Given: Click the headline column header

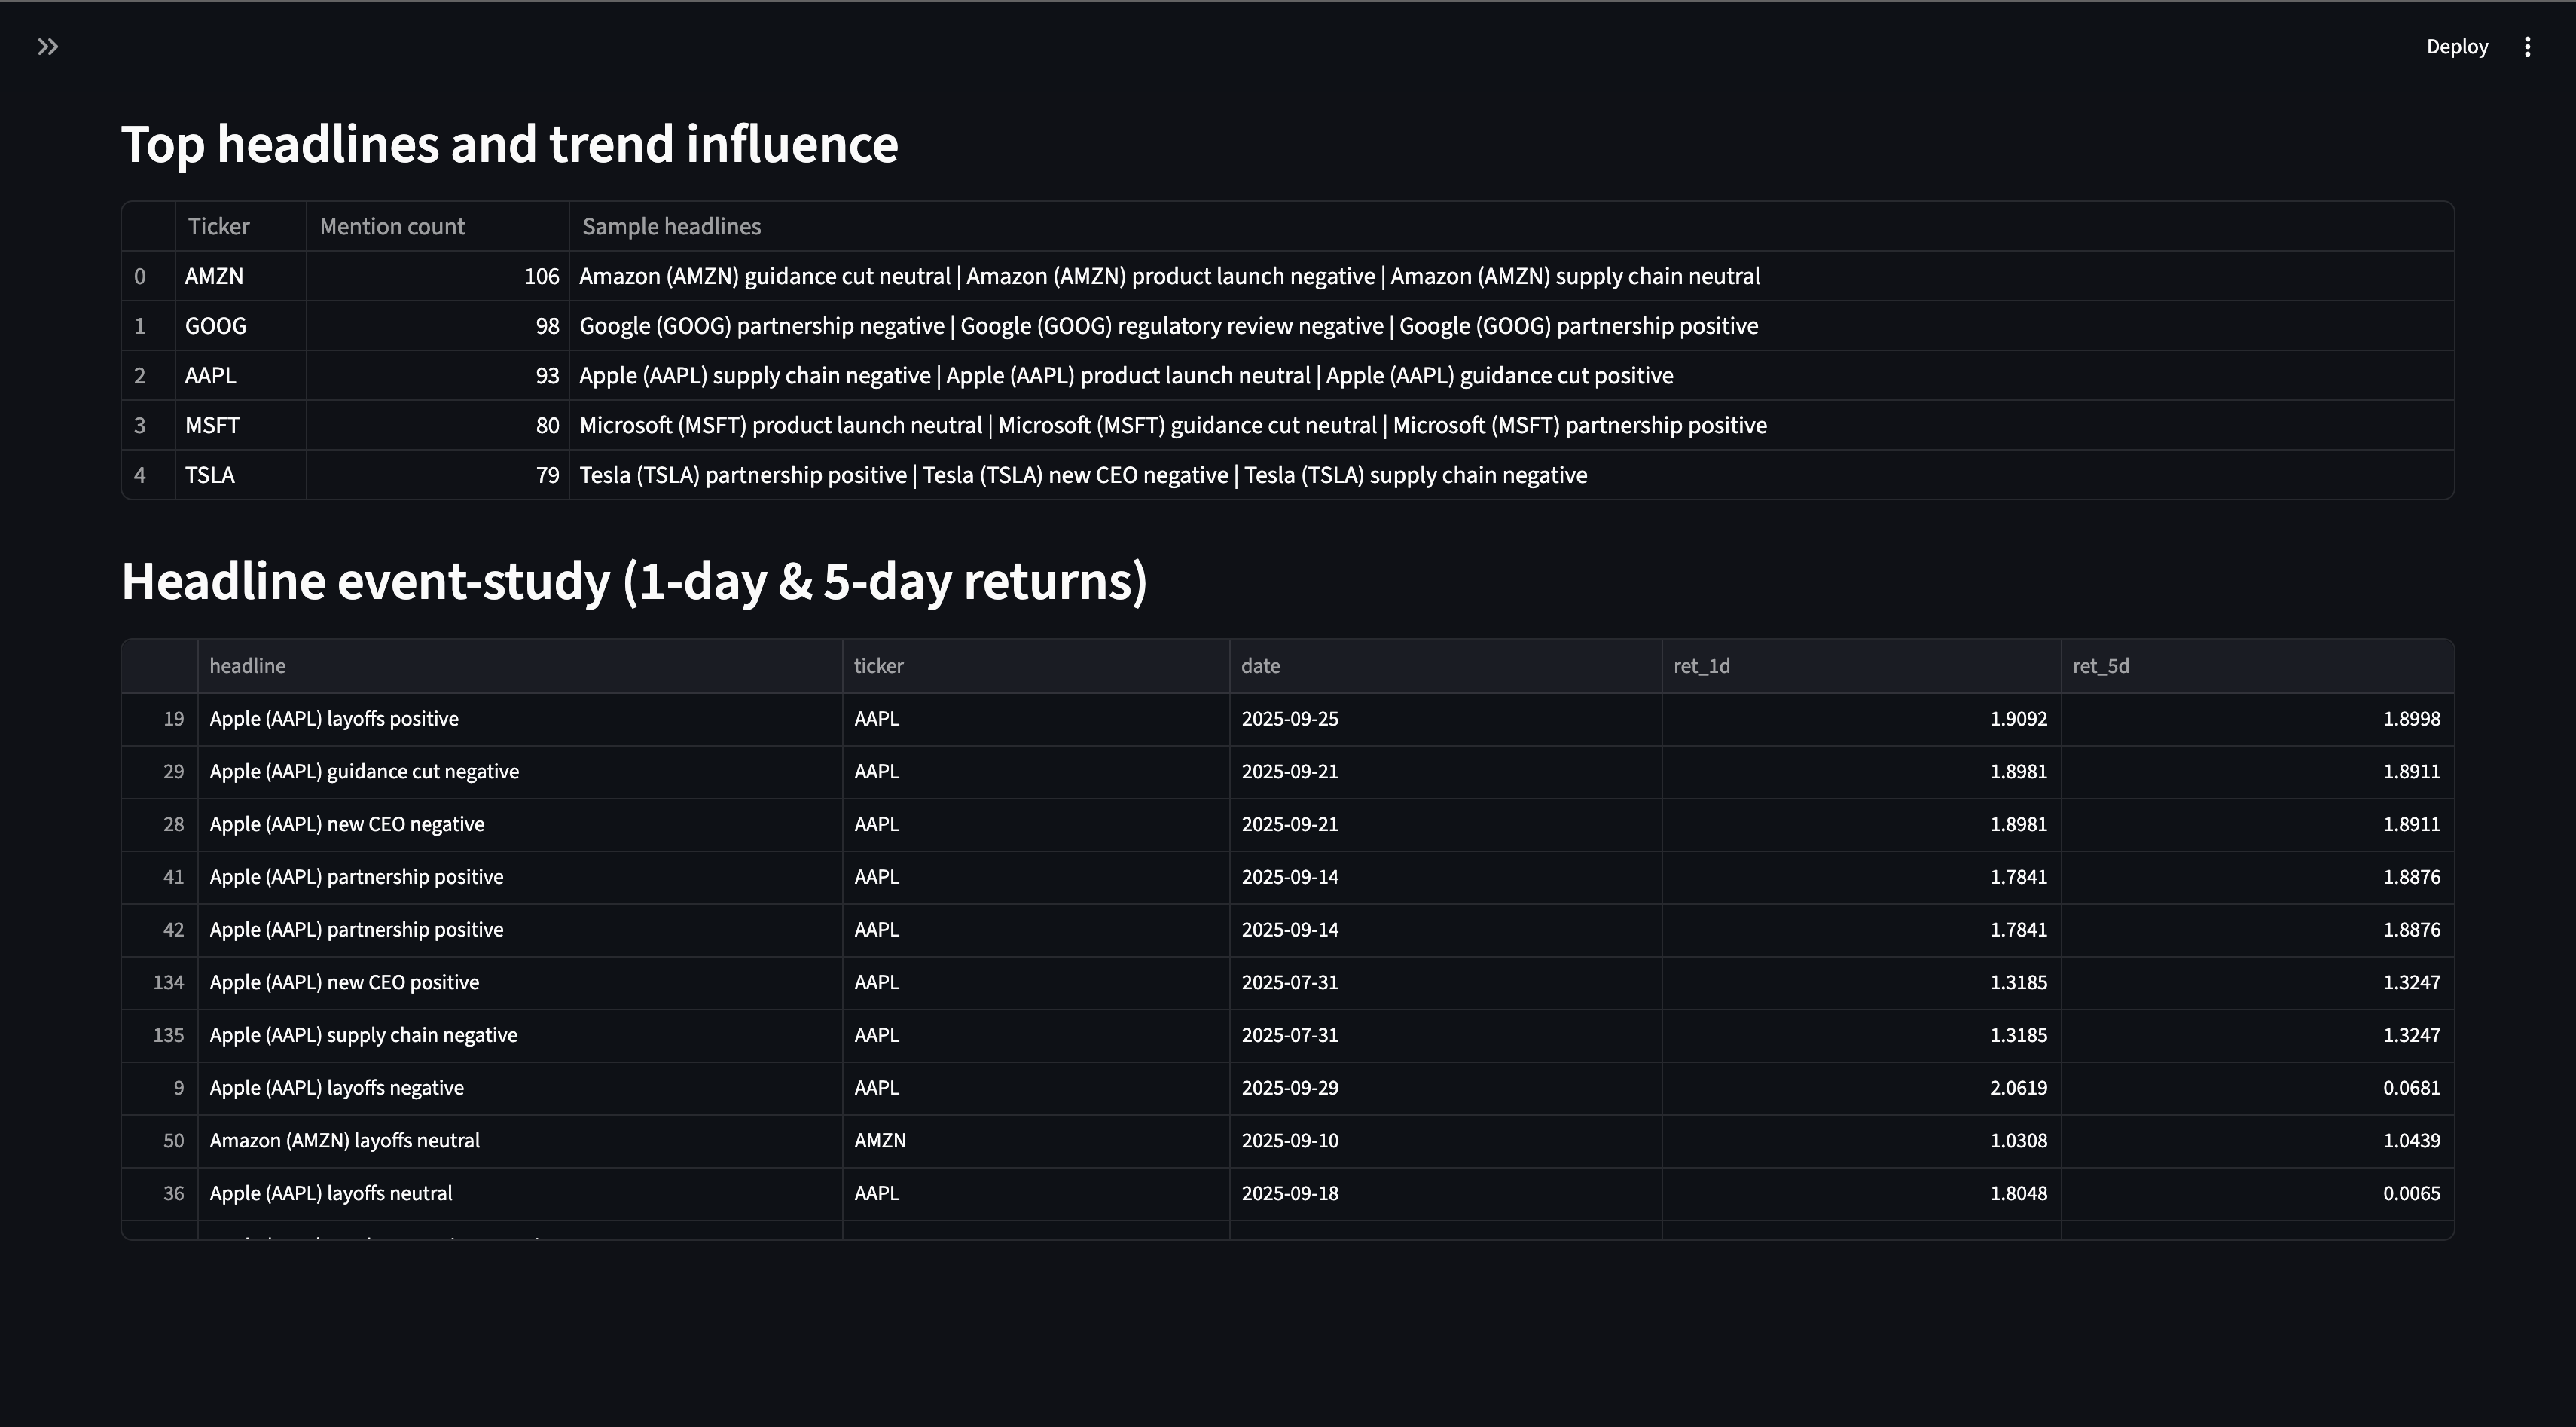Looking at the screenshot, I should (247, 666).
